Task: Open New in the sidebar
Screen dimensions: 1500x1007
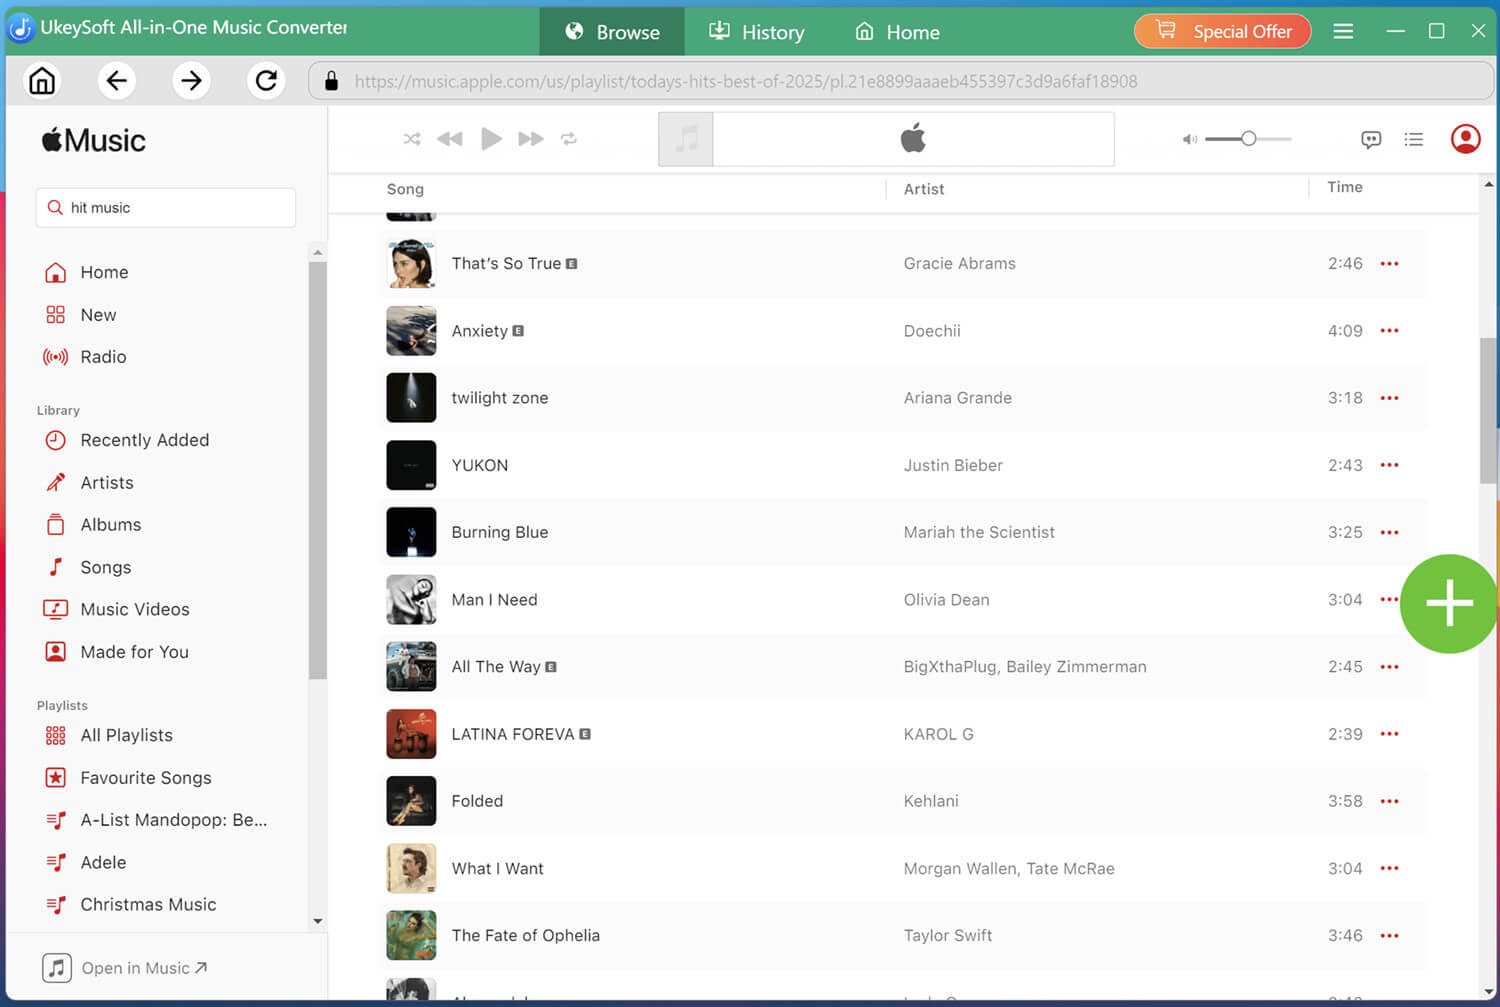Action: (80, 315)
